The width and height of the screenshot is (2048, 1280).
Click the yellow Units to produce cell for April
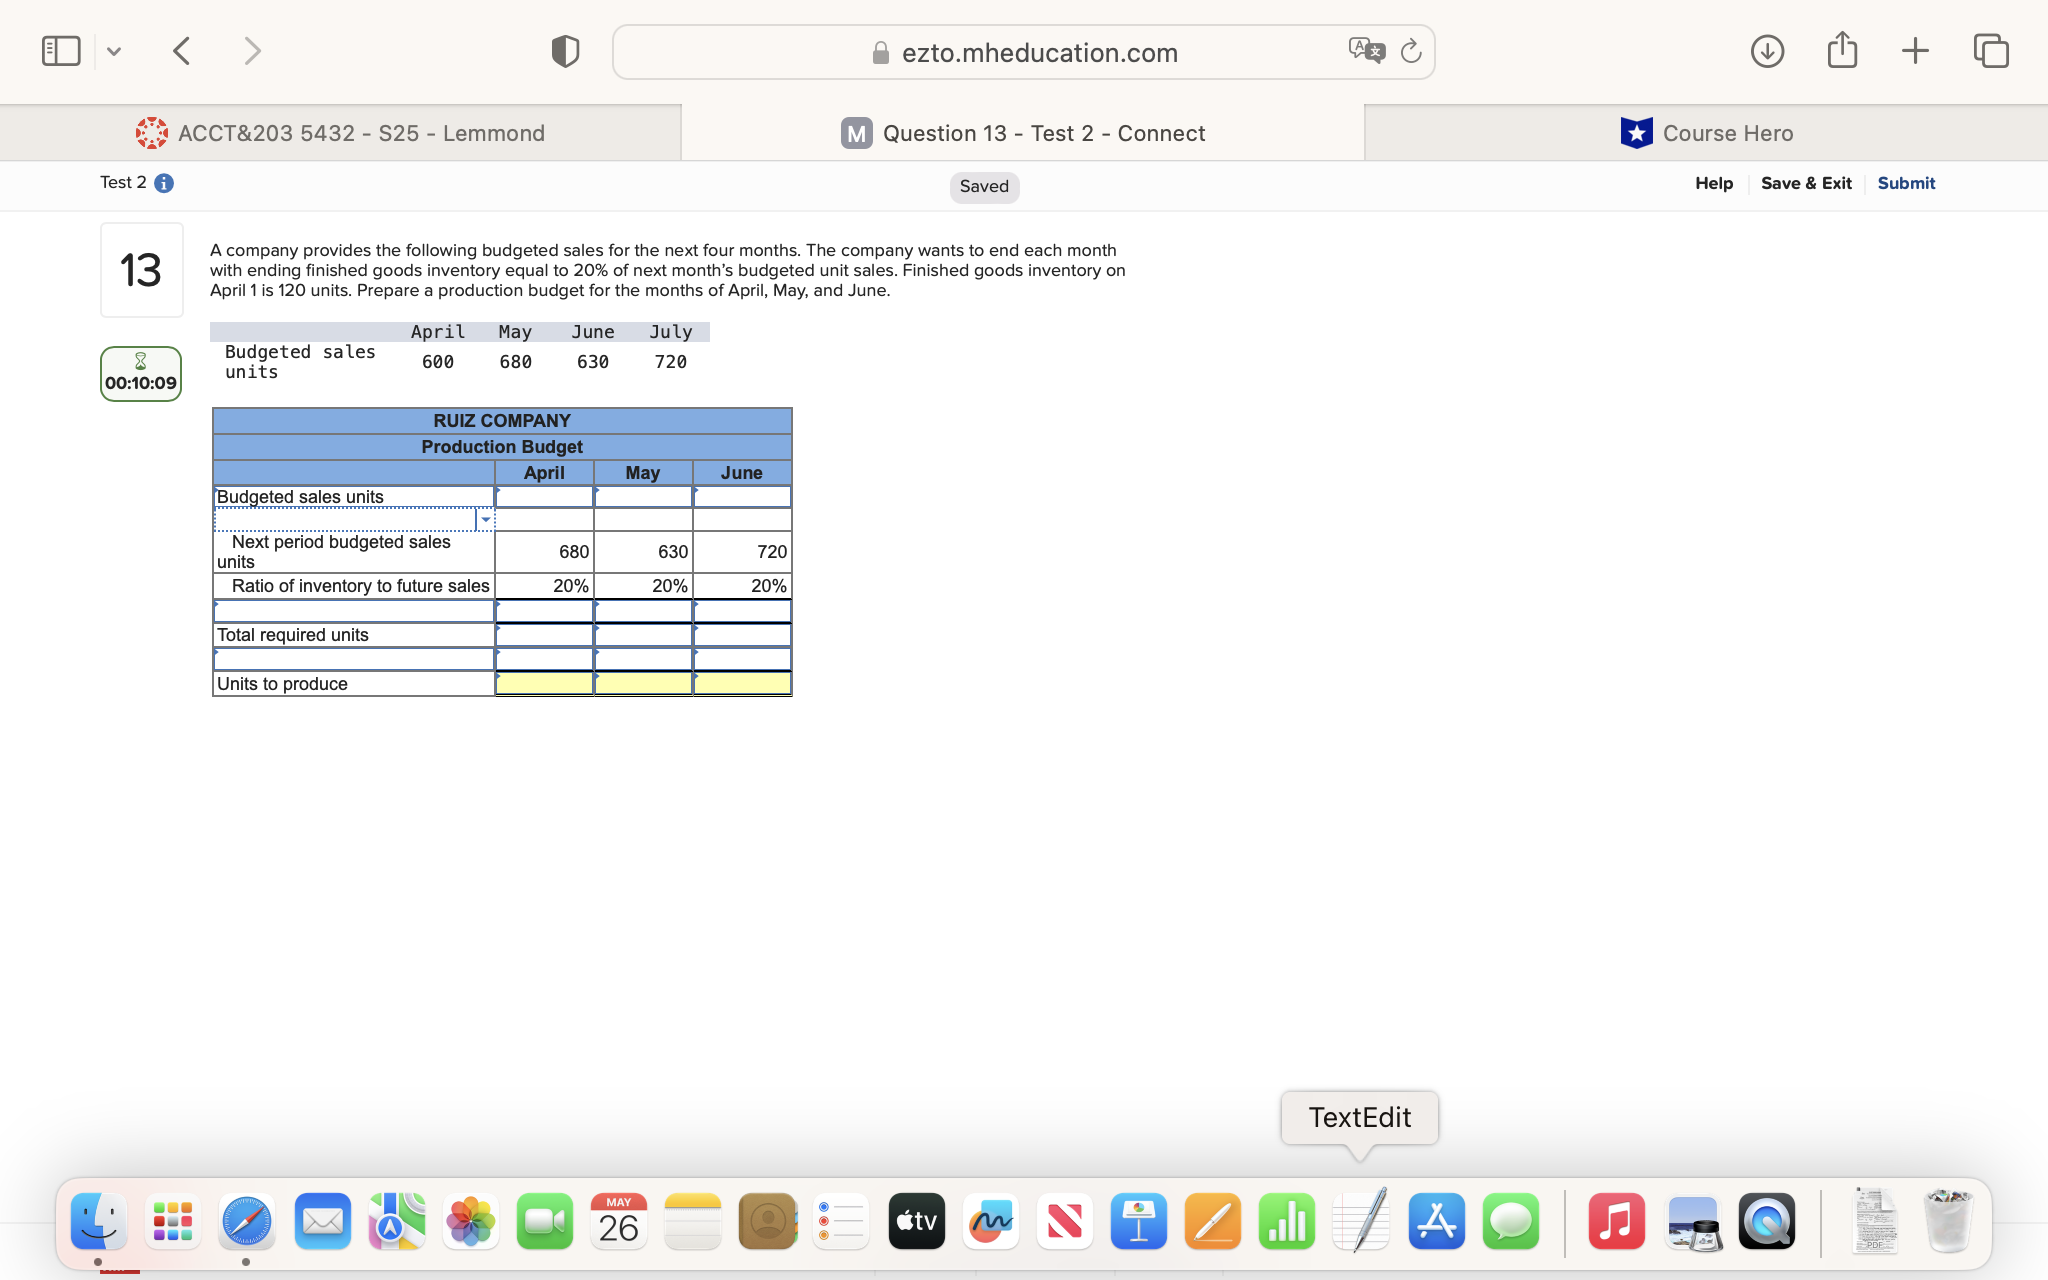[x=544, y=683]
